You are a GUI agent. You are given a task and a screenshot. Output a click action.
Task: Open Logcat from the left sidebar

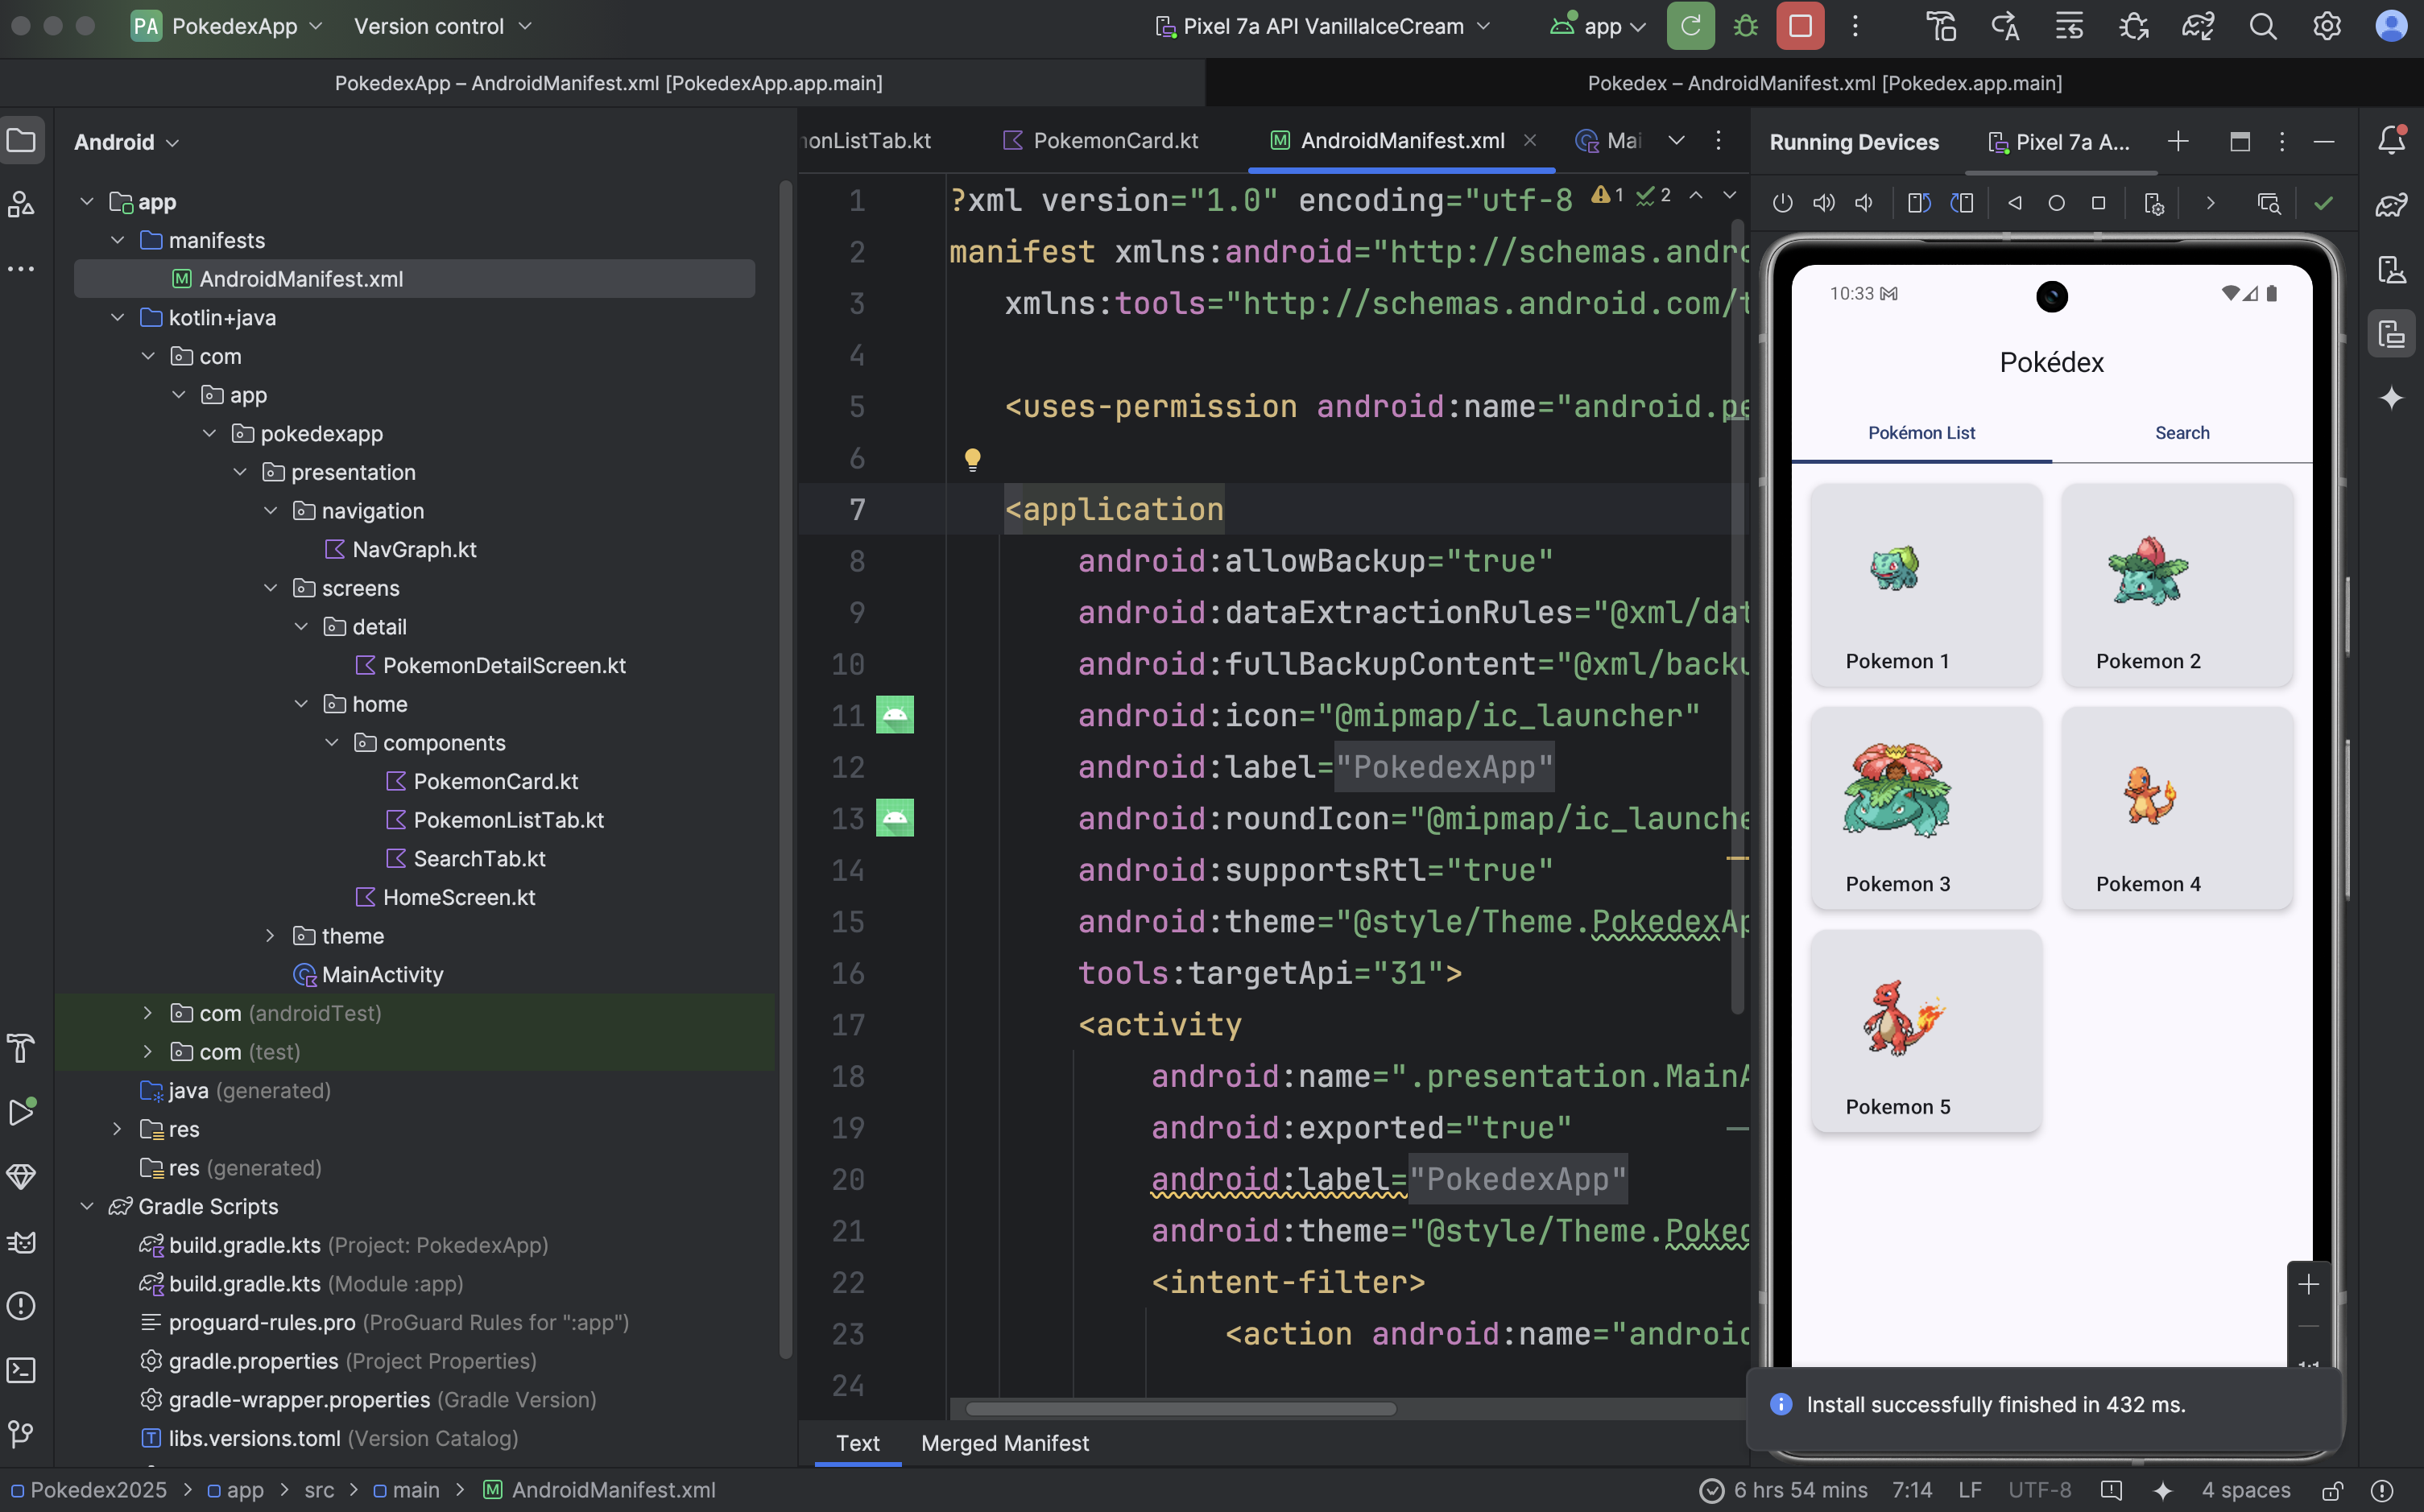coord(21,1242)
